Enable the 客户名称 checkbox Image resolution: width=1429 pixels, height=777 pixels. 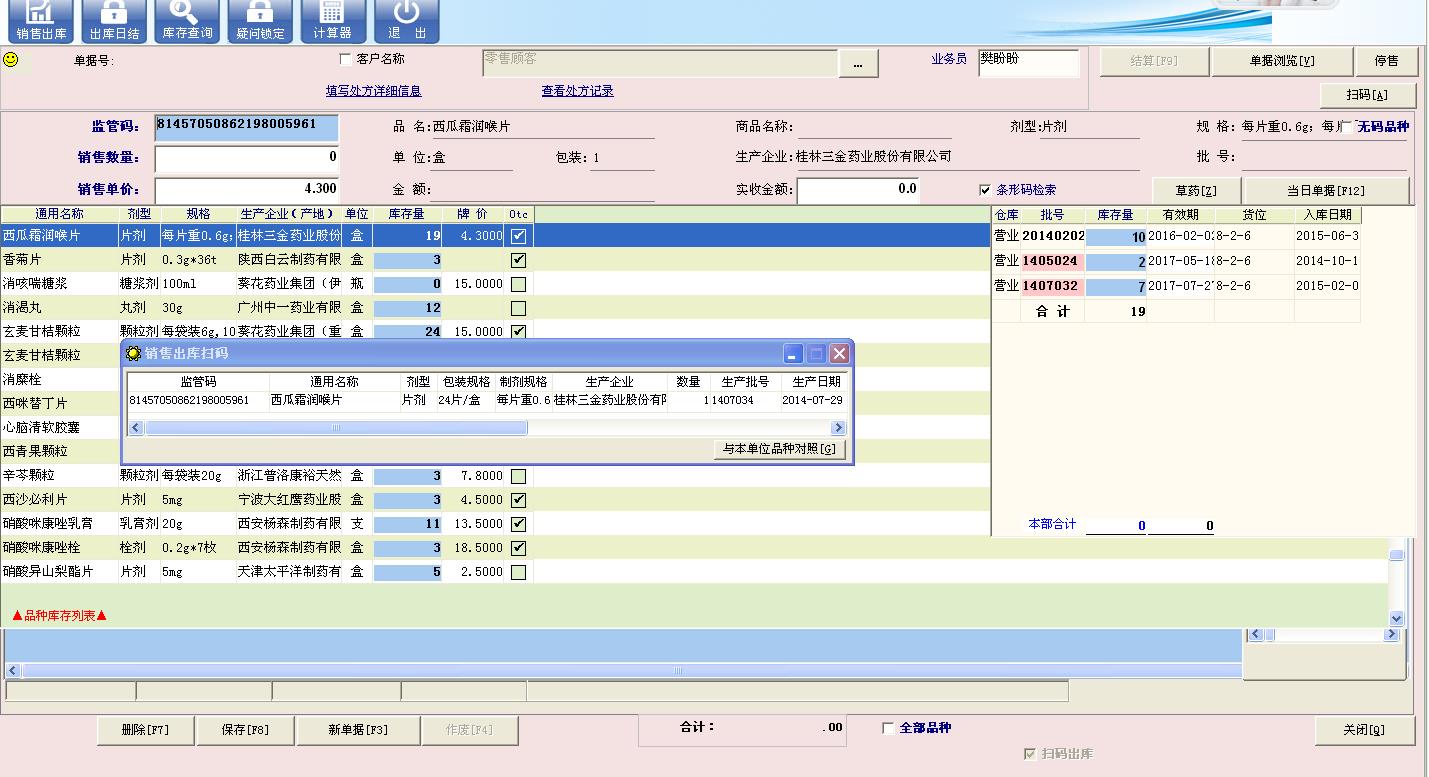coord(346,60)
